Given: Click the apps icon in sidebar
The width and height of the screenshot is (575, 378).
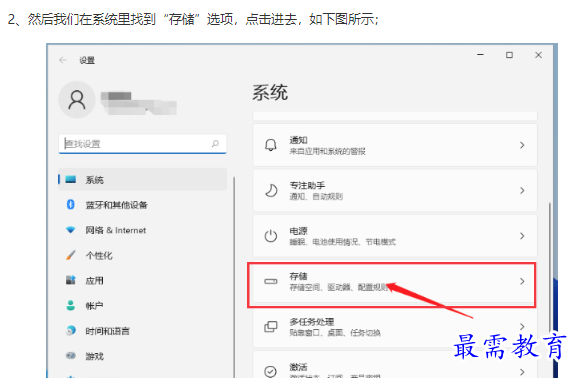Looking at the screenshot, I should [70, 280].
